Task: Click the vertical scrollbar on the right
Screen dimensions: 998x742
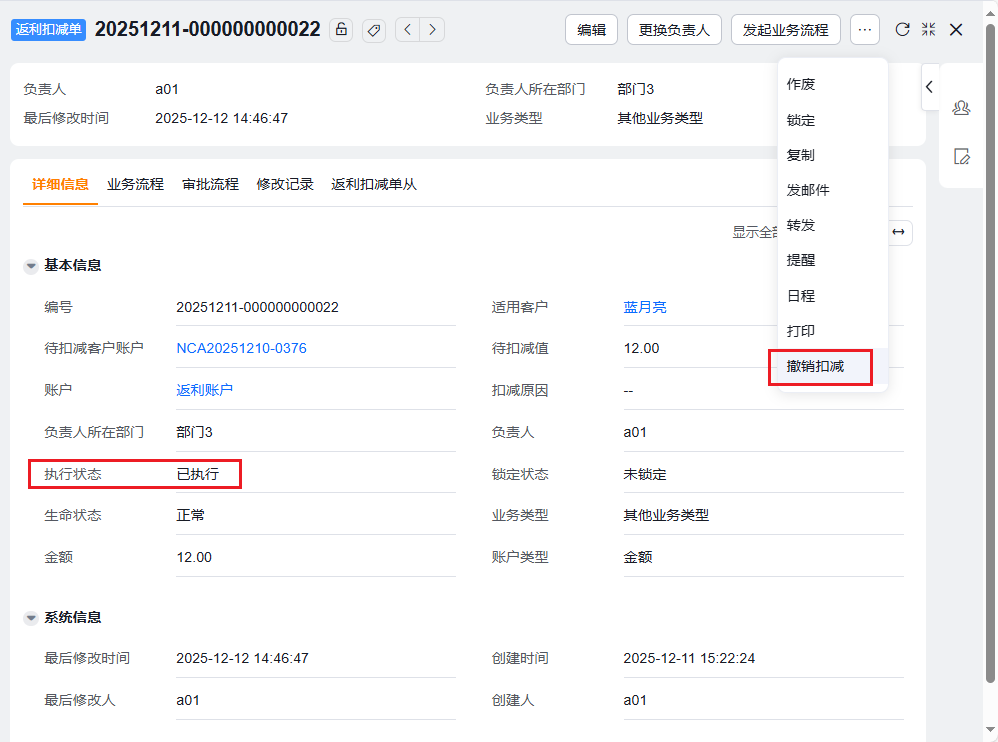Action: coord(990,353)
